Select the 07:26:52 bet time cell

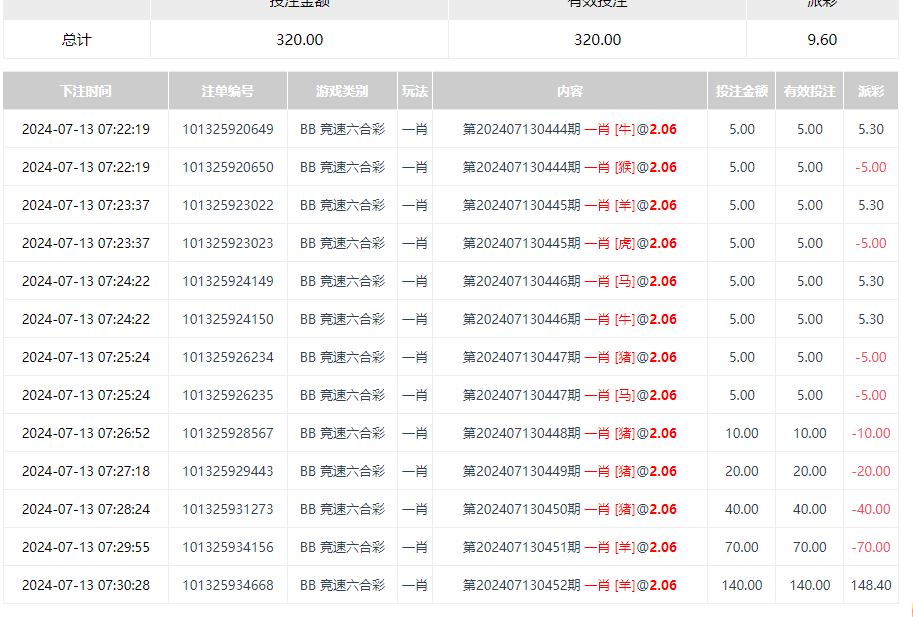coord(85,433)
